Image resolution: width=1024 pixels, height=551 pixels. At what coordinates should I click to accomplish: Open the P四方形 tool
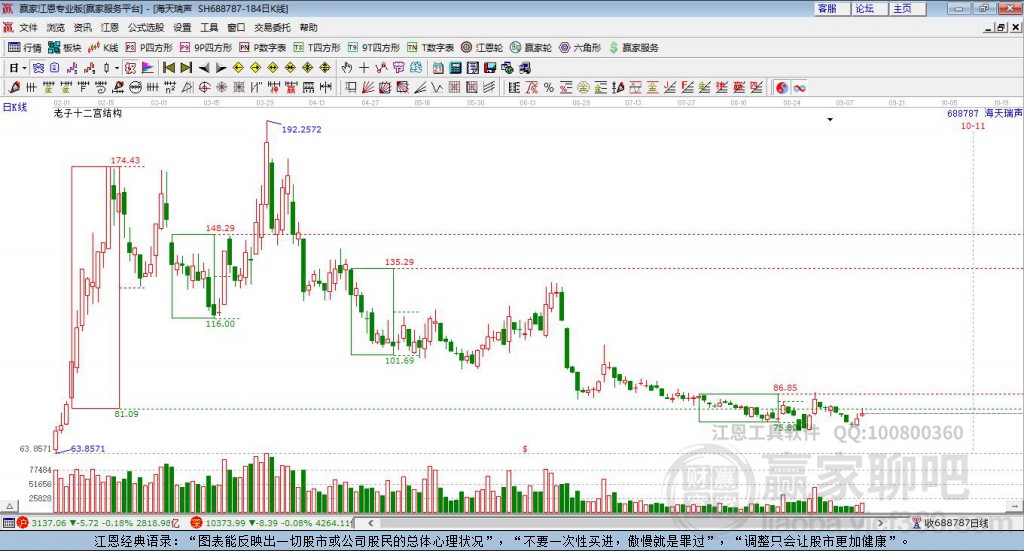point(149,48)
